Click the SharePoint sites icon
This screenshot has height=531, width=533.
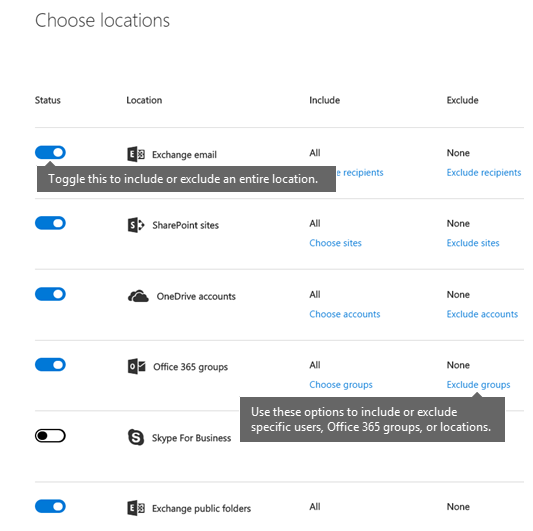click(x=136, y=225)
